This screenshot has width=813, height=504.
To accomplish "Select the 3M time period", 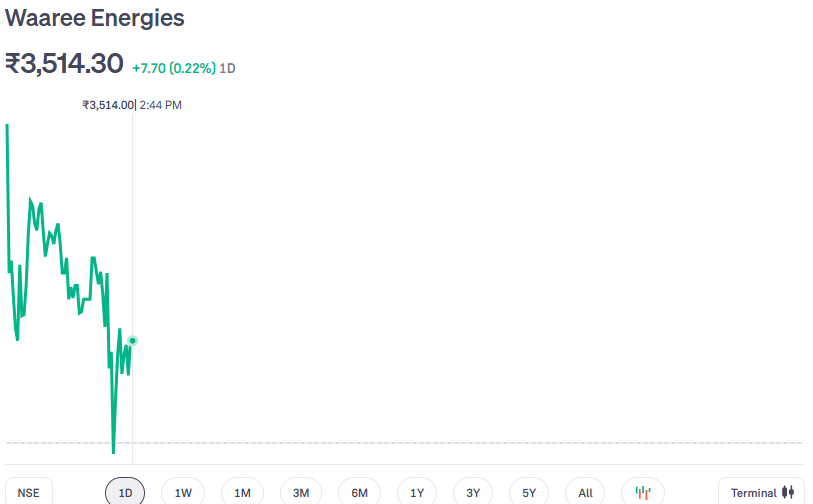I will pyautogui.click(x=300, y=492).
